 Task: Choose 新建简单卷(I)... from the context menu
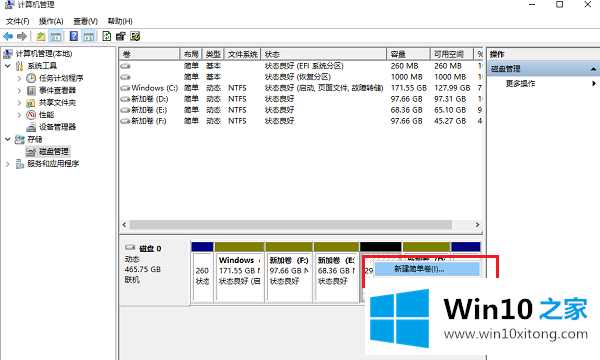(x=427, y=269)
